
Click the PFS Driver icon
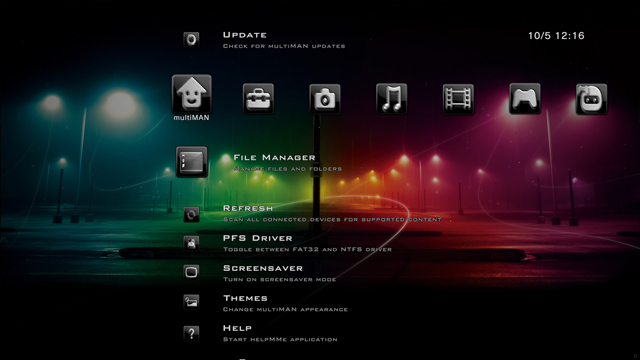(x=191, y=243)
